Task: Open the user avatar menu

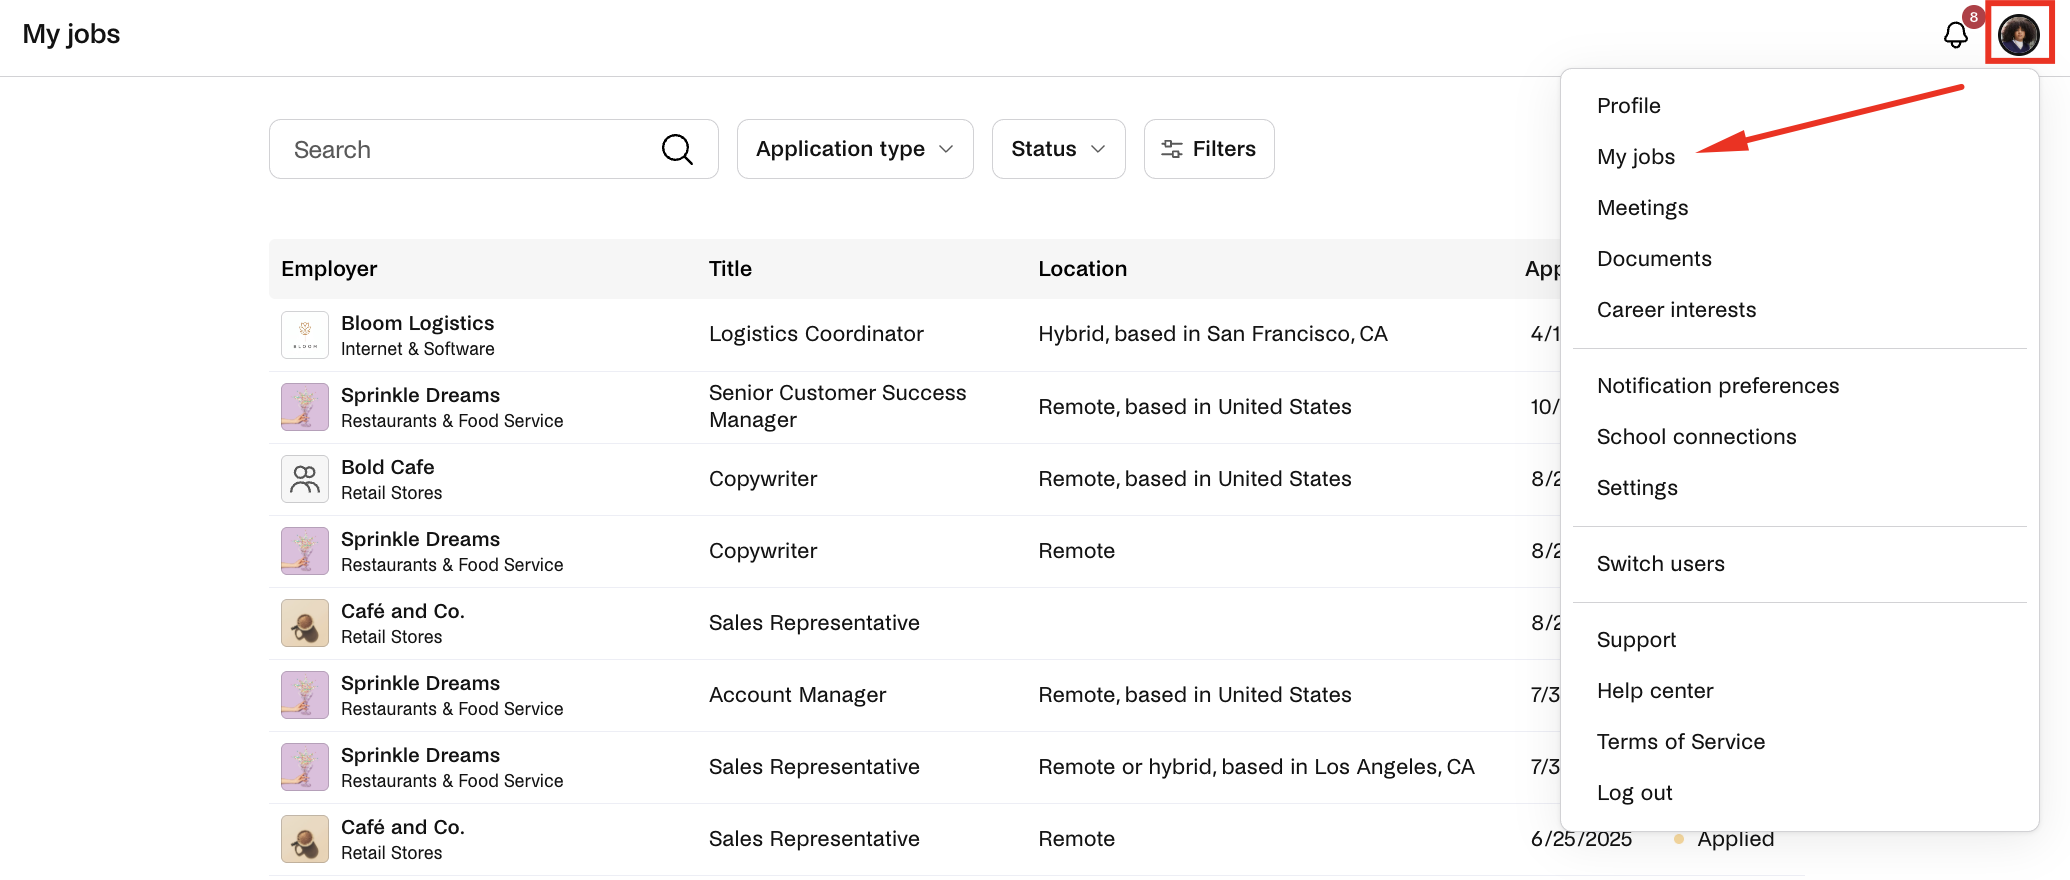Action: click(x=2018, y=35)
